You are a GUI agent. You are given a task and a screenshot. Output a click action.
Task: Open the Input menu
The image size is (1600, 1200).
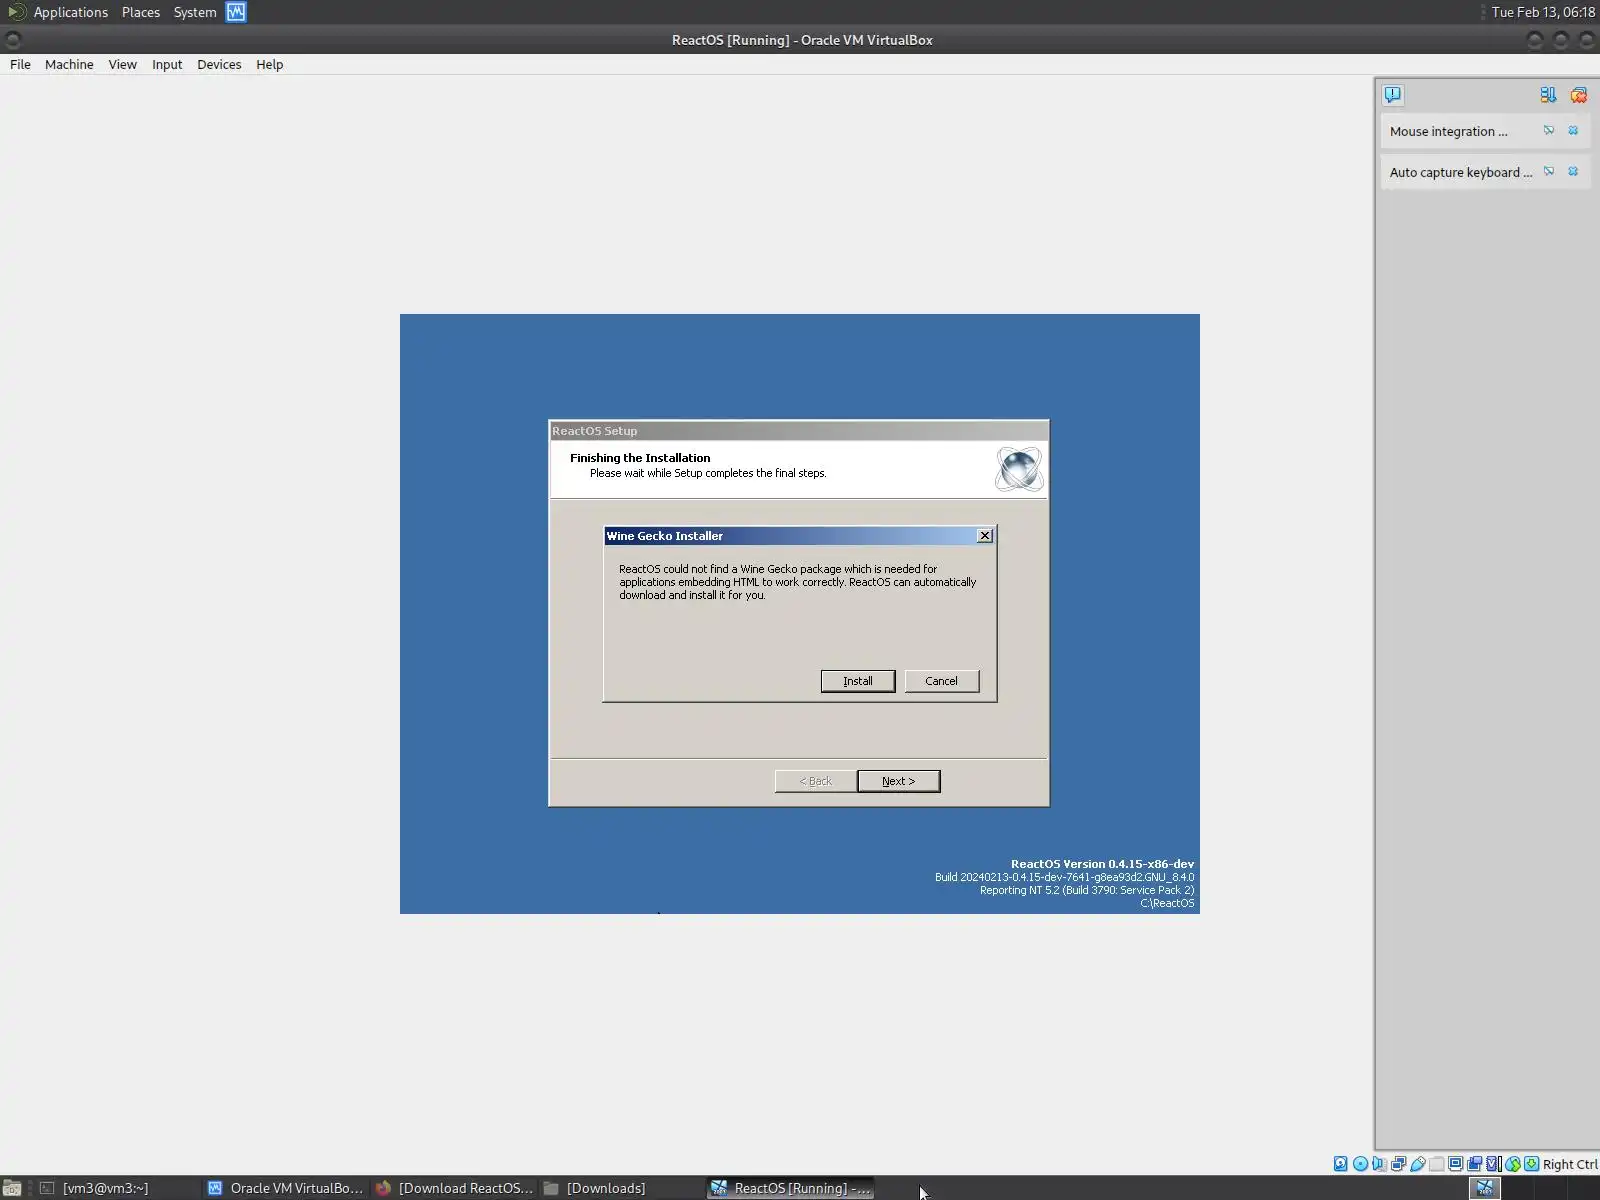[x=167, y=65]
